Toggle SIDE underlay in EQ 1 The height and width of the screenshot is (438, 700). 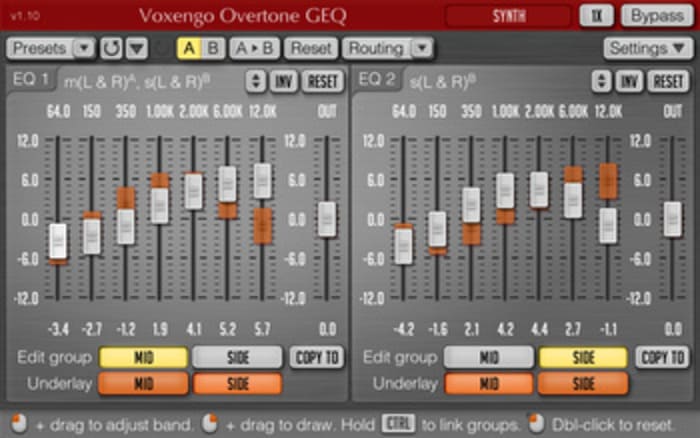[x=238, y=384]
